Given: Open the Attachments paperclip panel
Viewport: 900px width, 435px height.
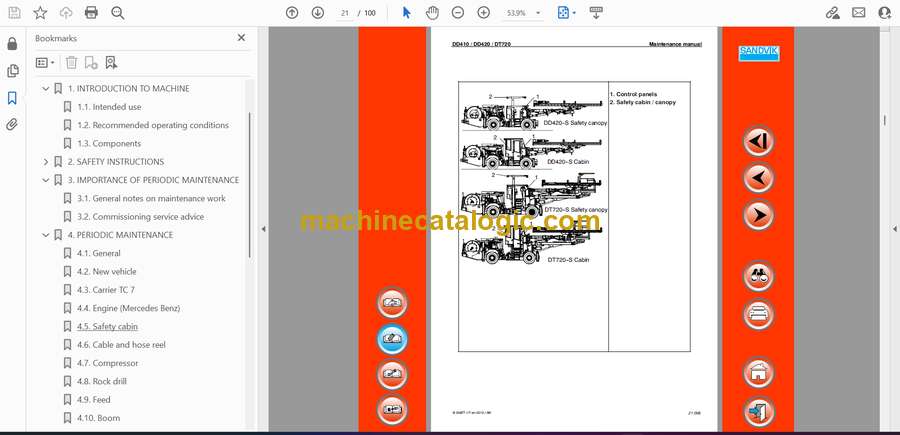Looking at the screenshot, I should (12, 125).
